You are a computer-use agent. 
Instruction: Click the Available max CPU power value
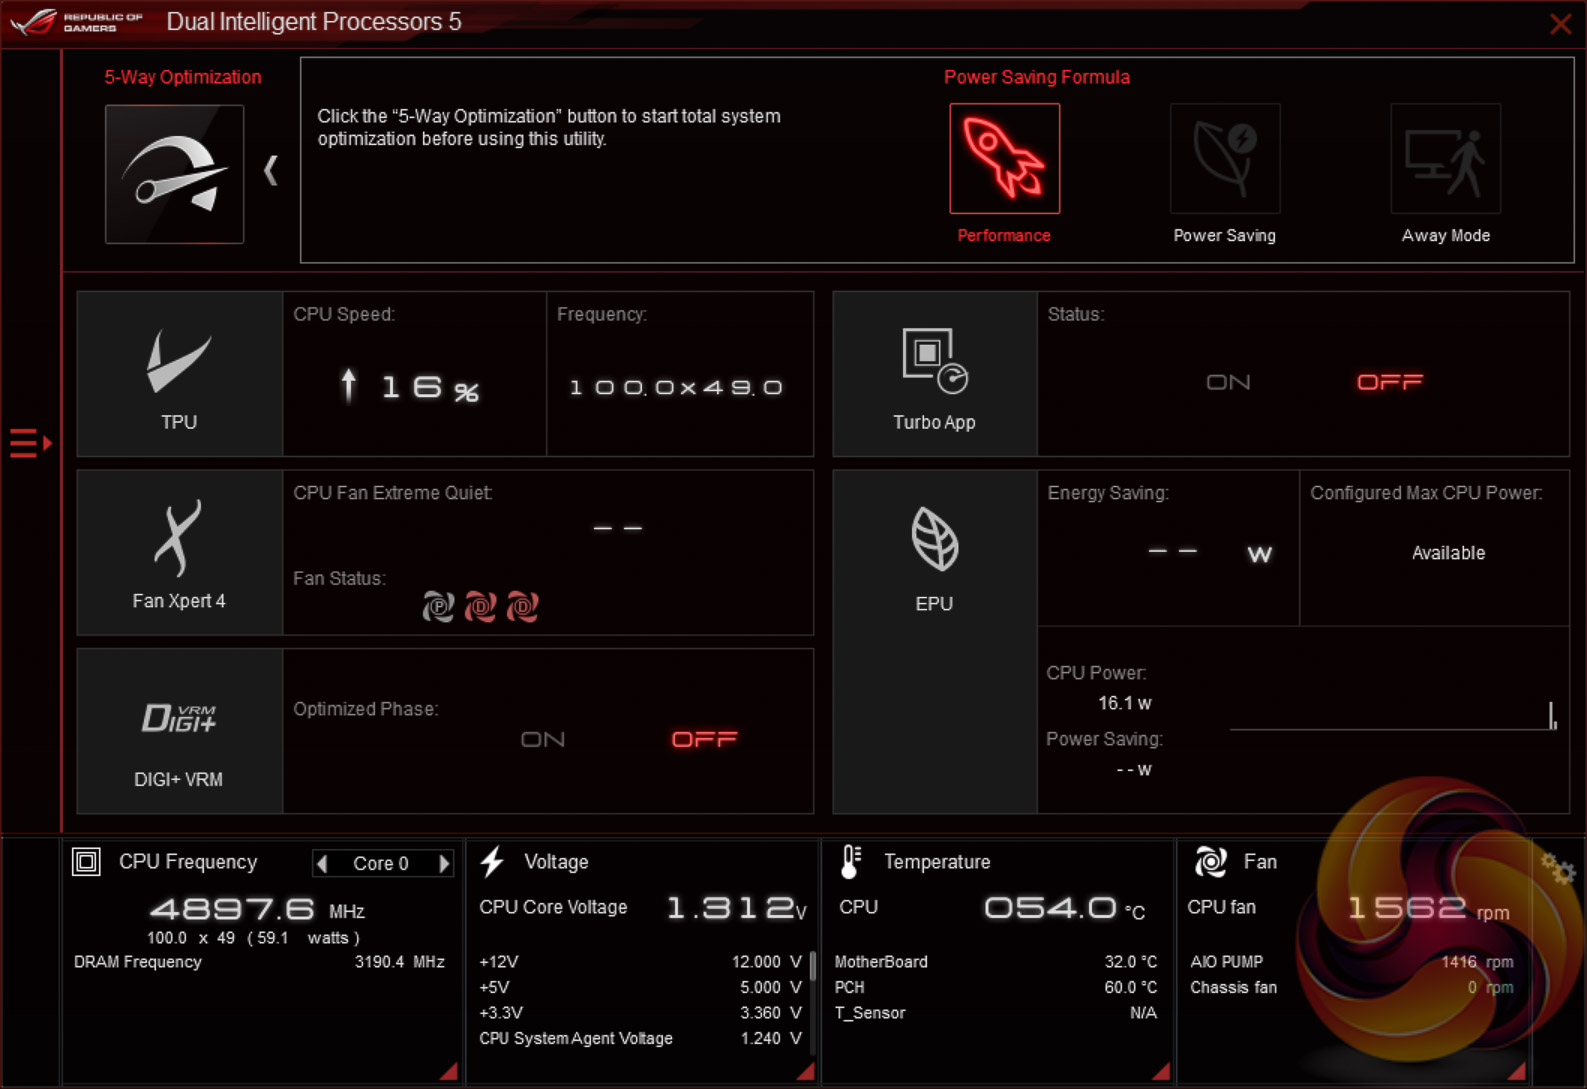point(1448,553)
